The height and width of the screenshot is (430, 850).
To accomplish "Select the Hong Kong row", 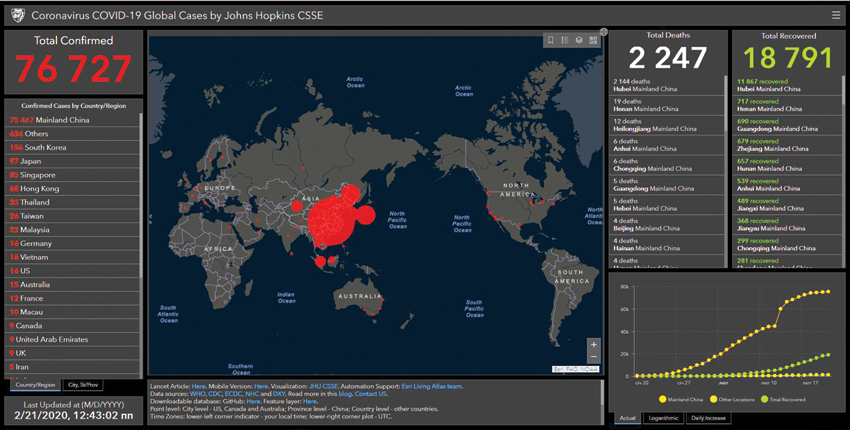I will [72, 188].
